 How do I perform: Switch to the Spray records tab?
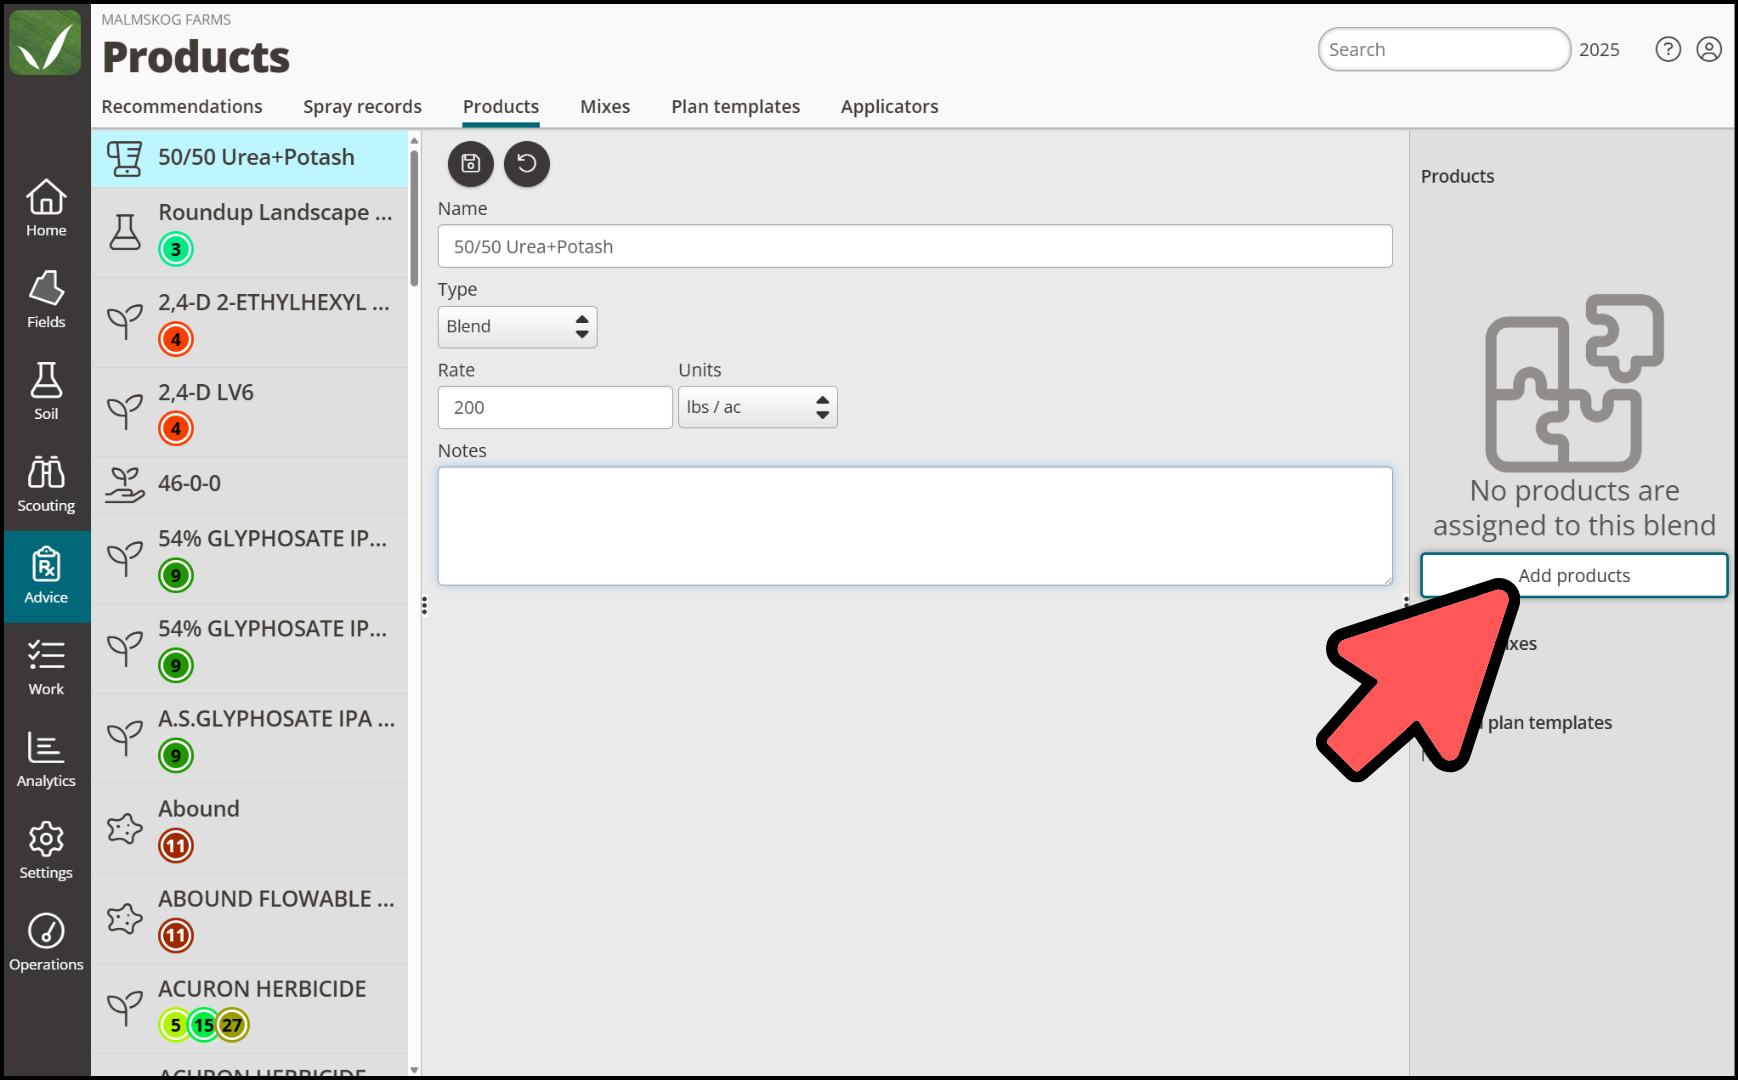pos(362,107)
